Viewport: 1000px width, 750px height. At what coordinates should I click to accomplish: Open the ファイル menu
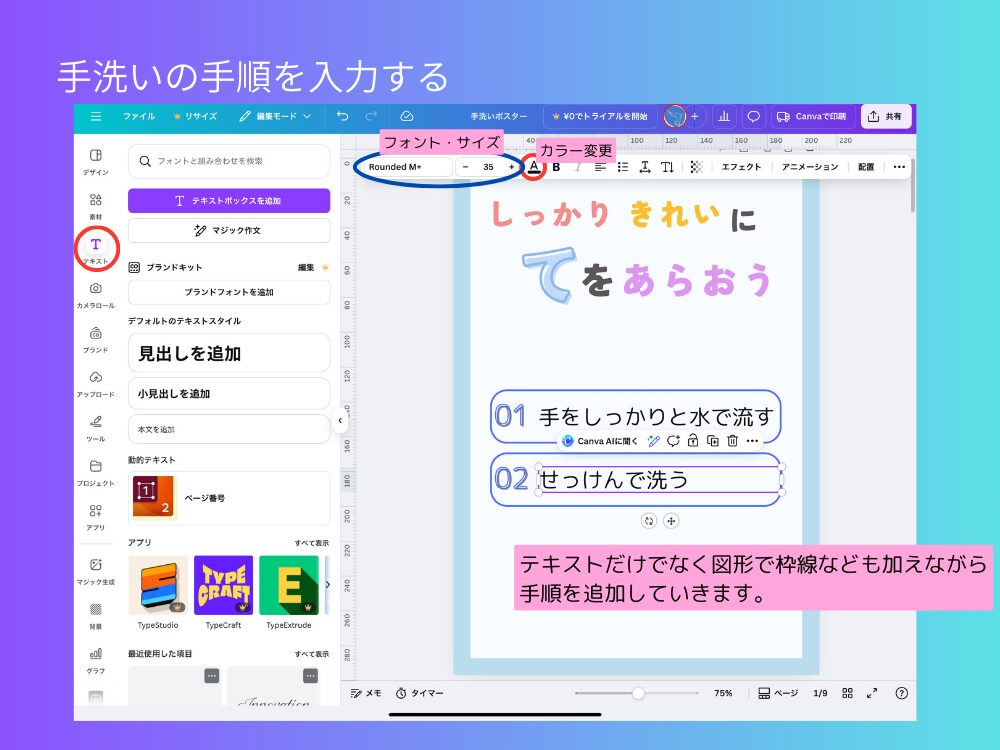(x=138, y=116)
